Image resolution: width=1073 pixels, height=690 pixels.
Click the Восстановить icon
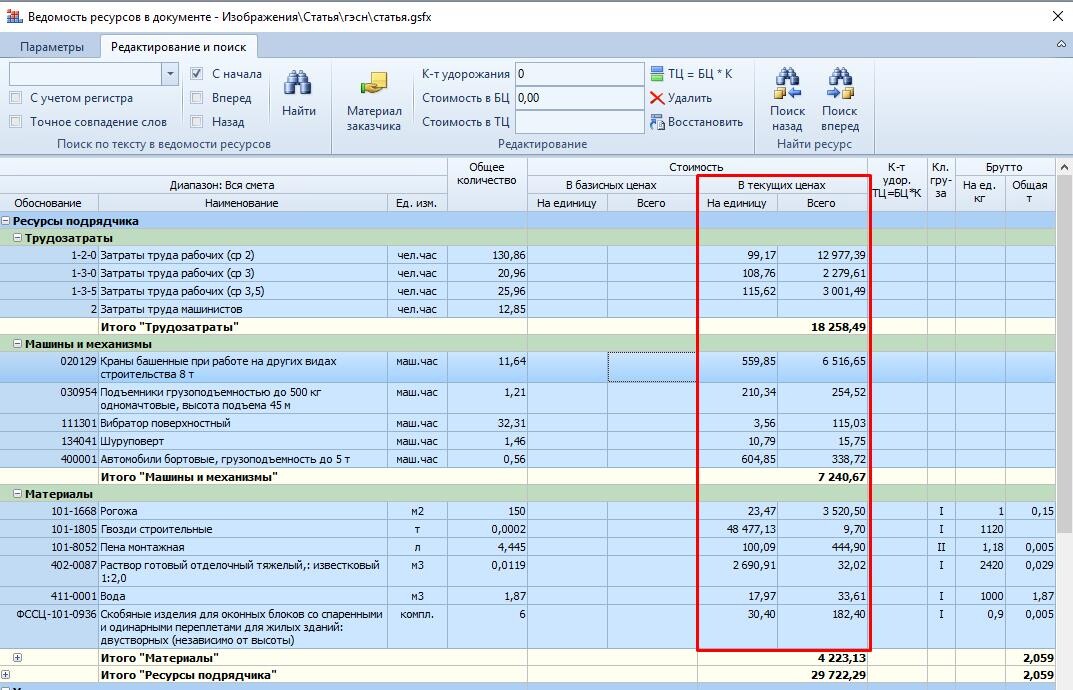(657, 122)
